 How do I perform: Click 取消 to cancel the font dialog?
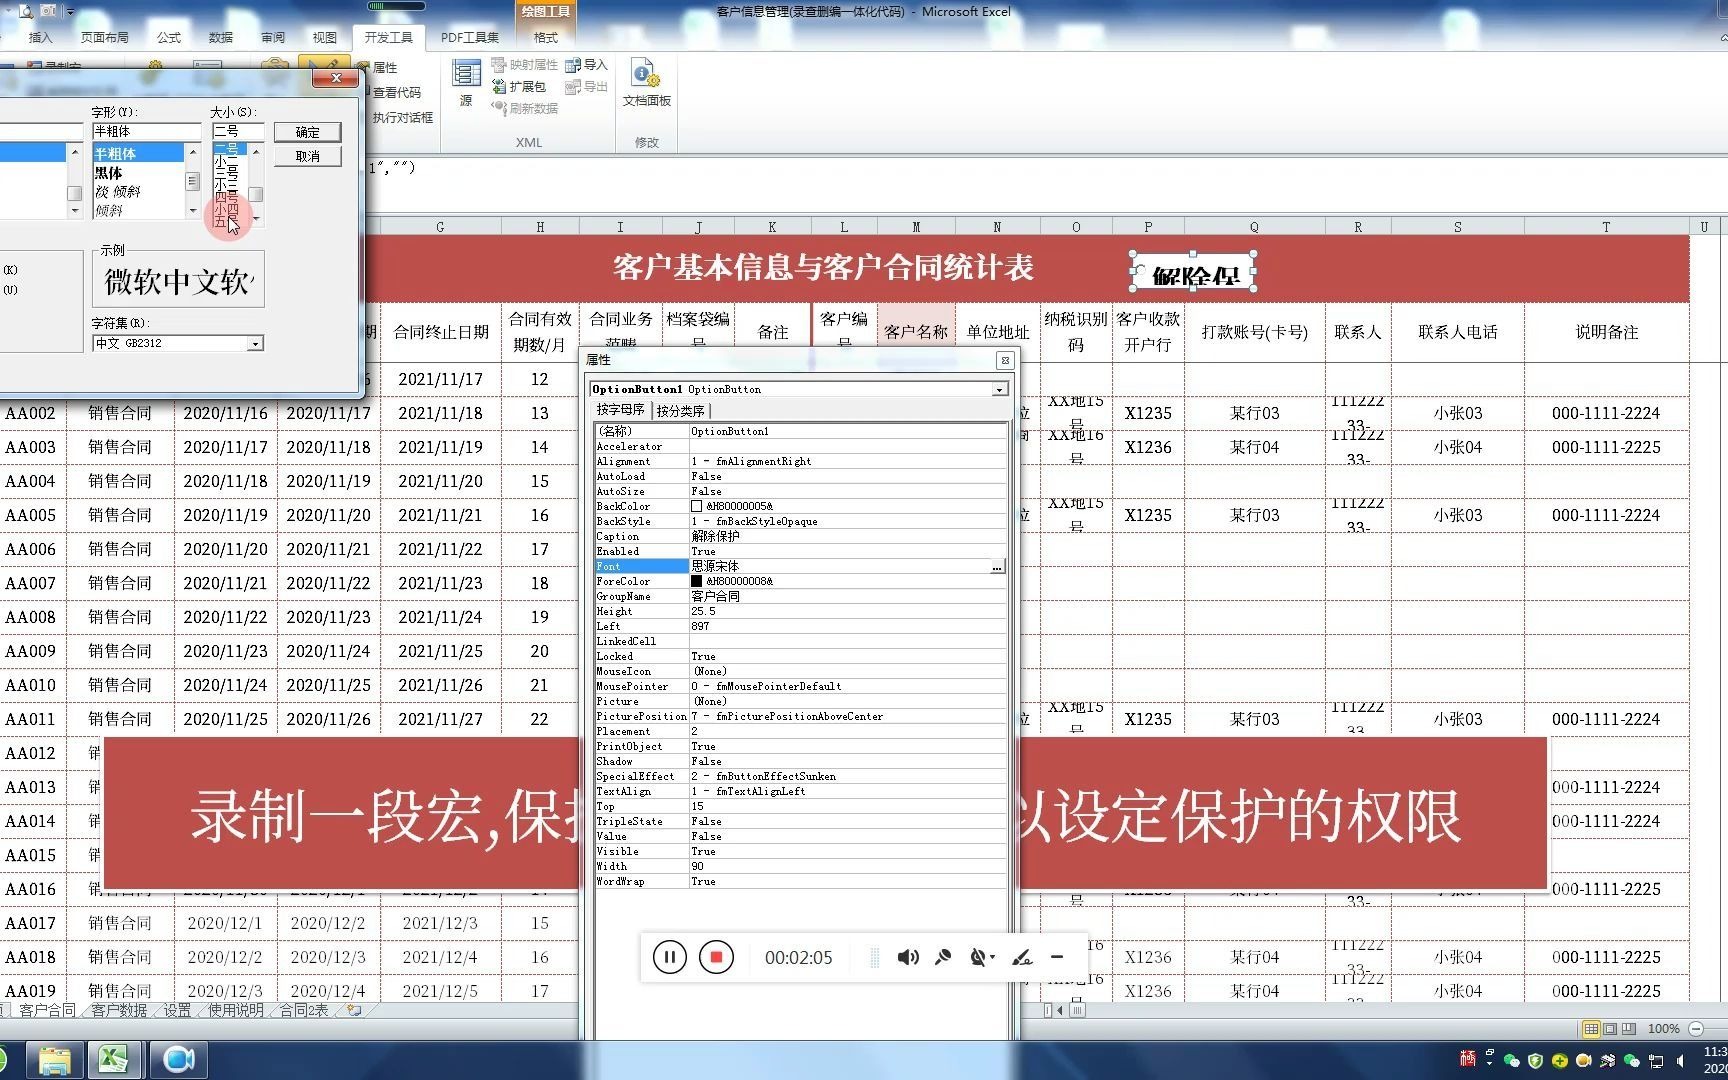coord(307,156)
